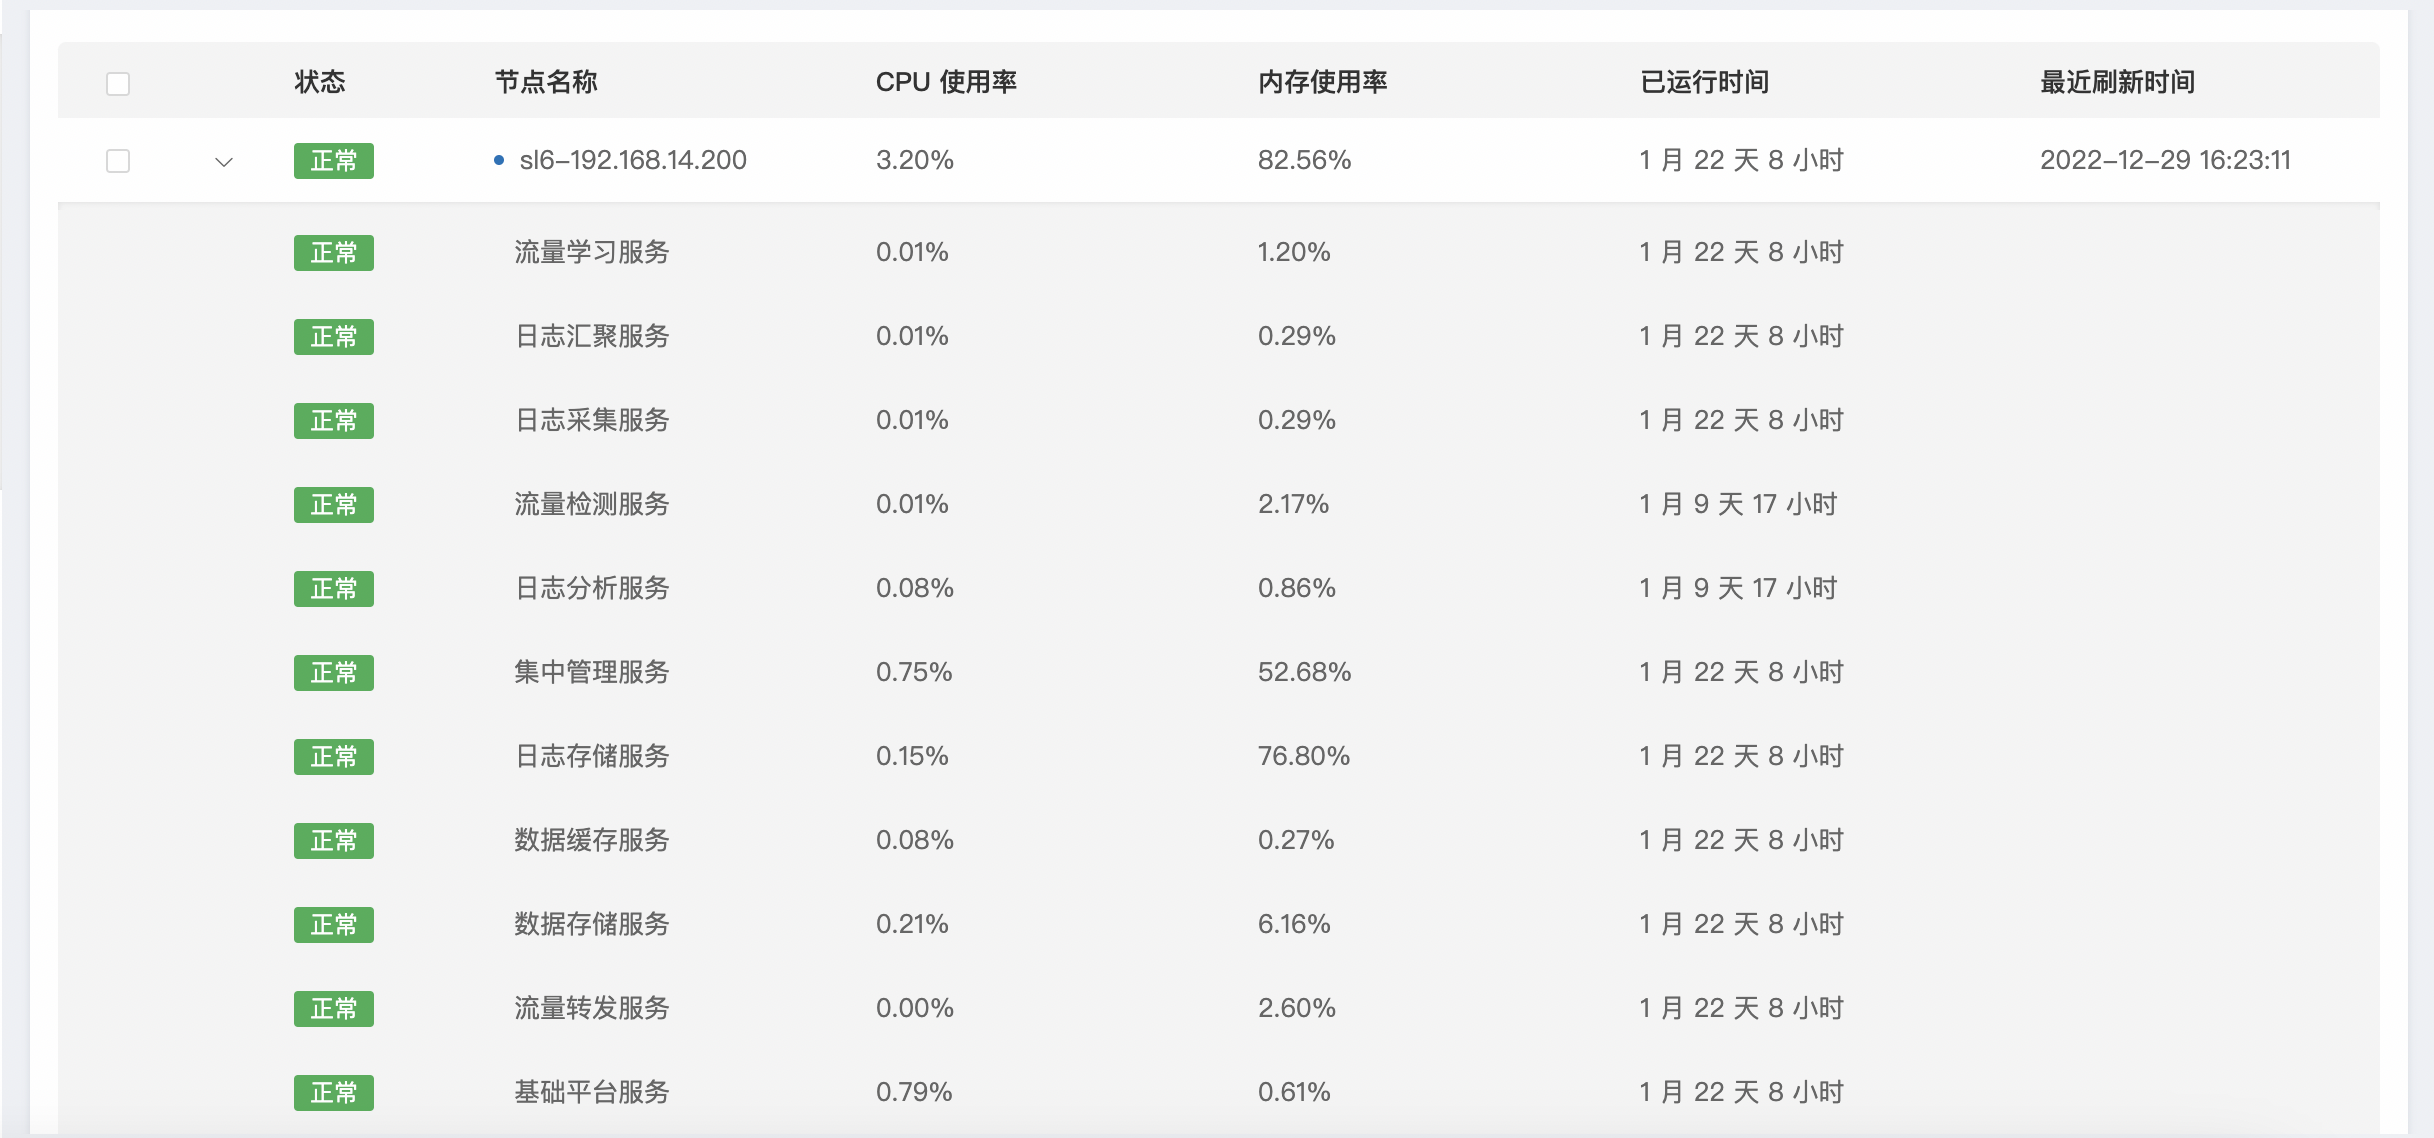This screenshot has width=2434, height=1138.
Task: Select the 流量转发服务 service name
Action: tap(591, 1009)
